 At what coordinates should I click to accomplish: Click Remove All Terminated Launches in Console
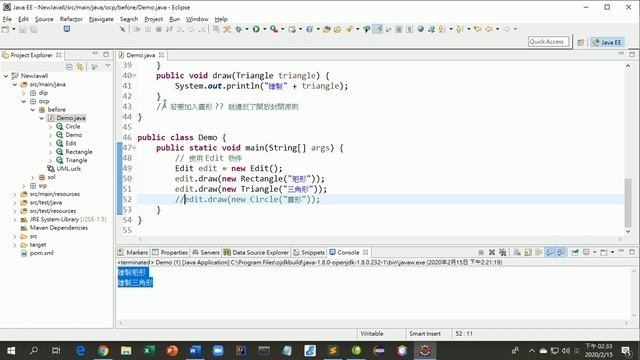503,252
